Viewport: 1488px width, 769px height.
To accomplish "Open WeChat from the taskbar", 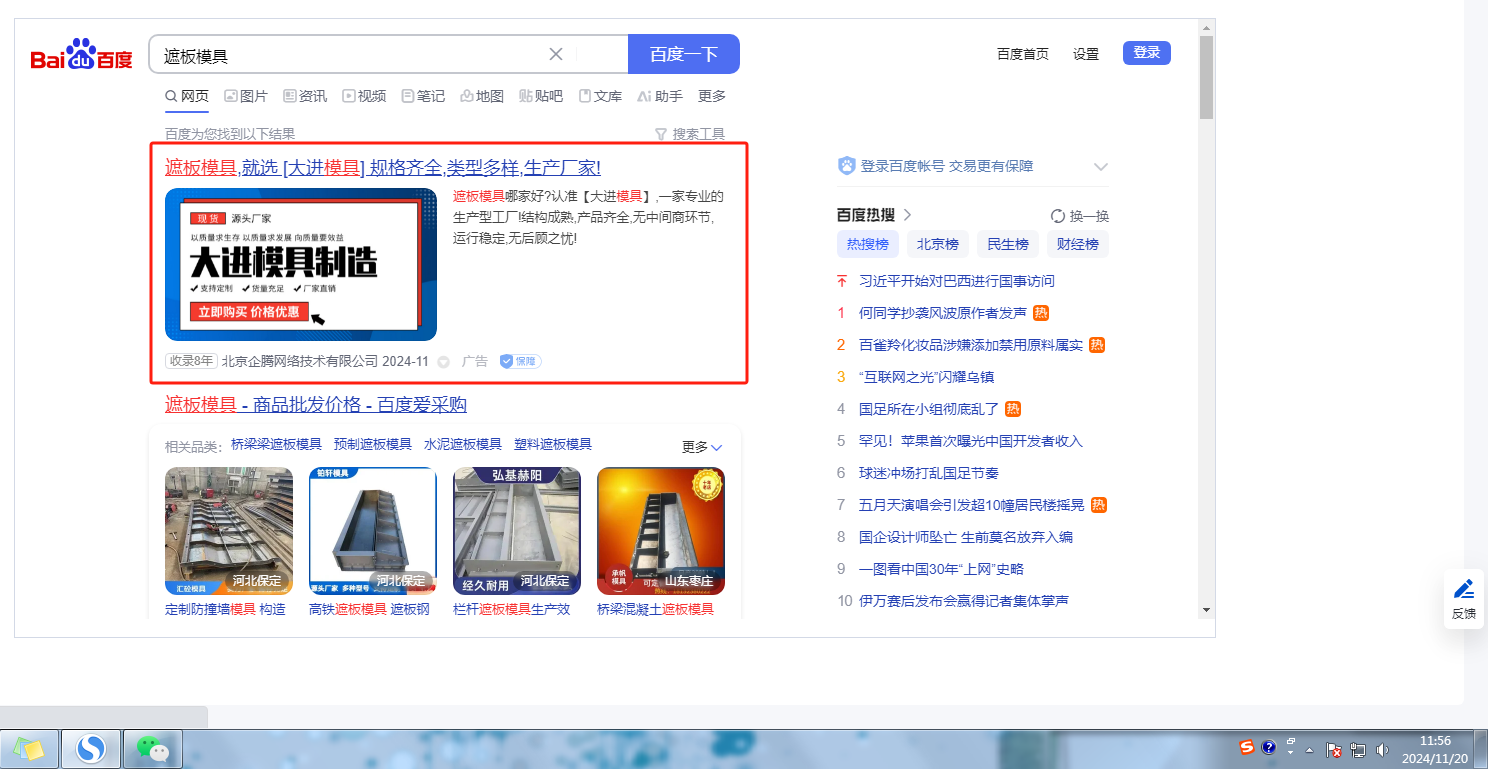I will coord(152,748).
